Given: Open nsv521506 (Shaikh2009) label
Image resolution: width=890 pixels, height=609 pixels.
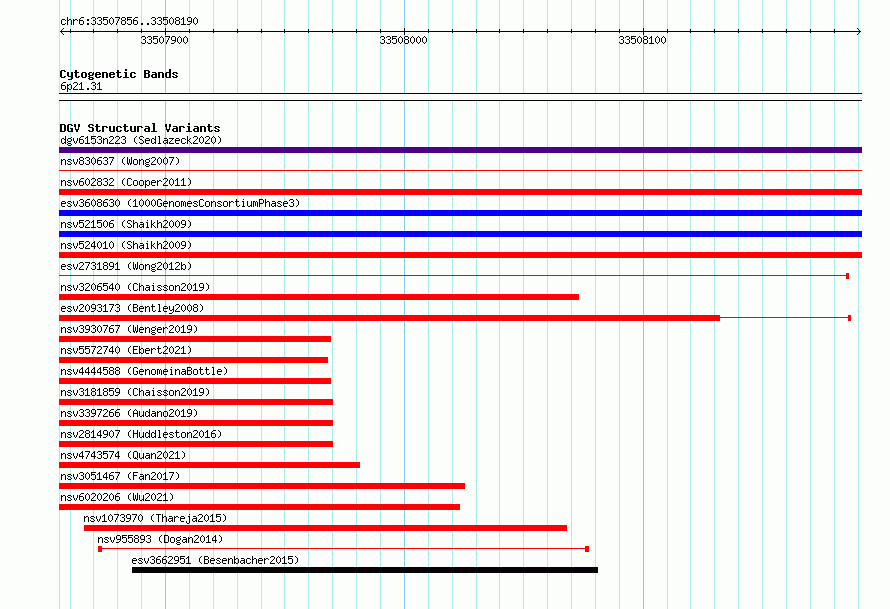Looking at the screenshot, I should [126, 224].
